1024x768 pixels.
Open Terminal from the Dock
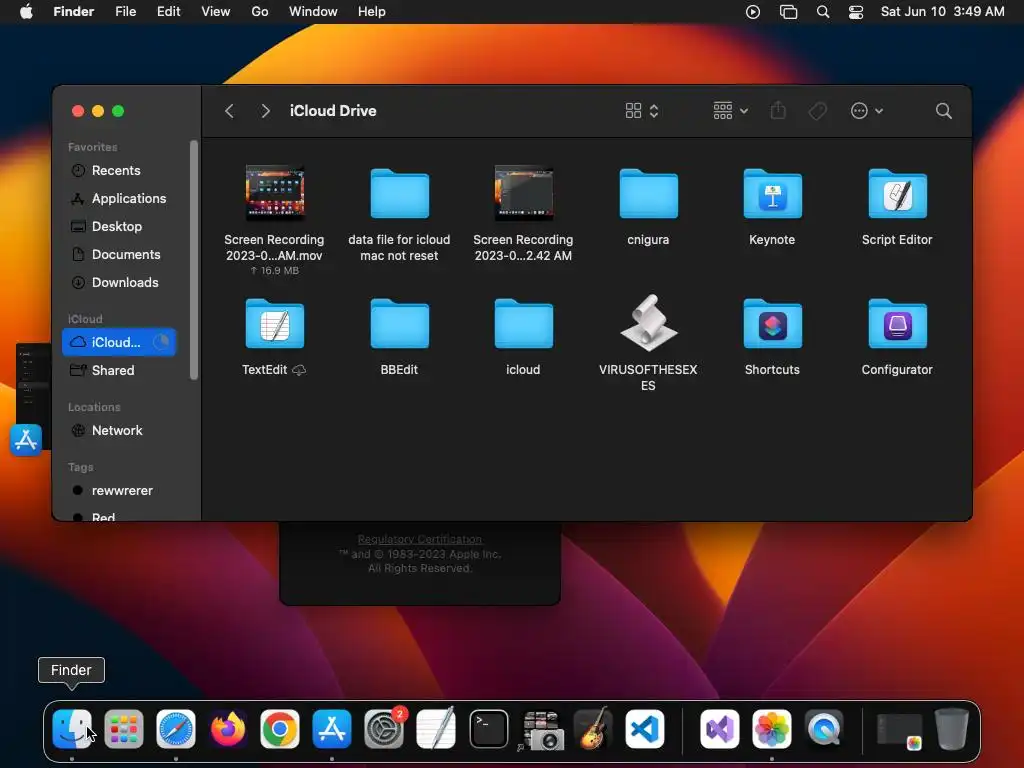[488, 729]
